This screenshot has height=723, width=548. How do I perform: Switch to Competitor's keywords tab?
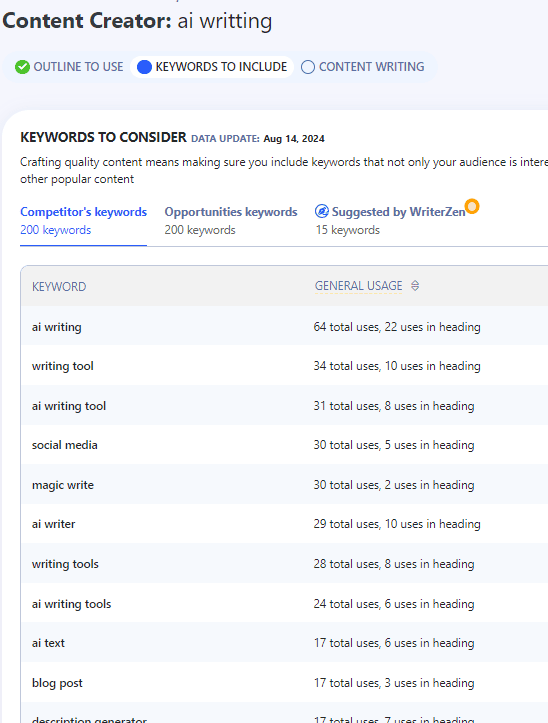point(83,220)
